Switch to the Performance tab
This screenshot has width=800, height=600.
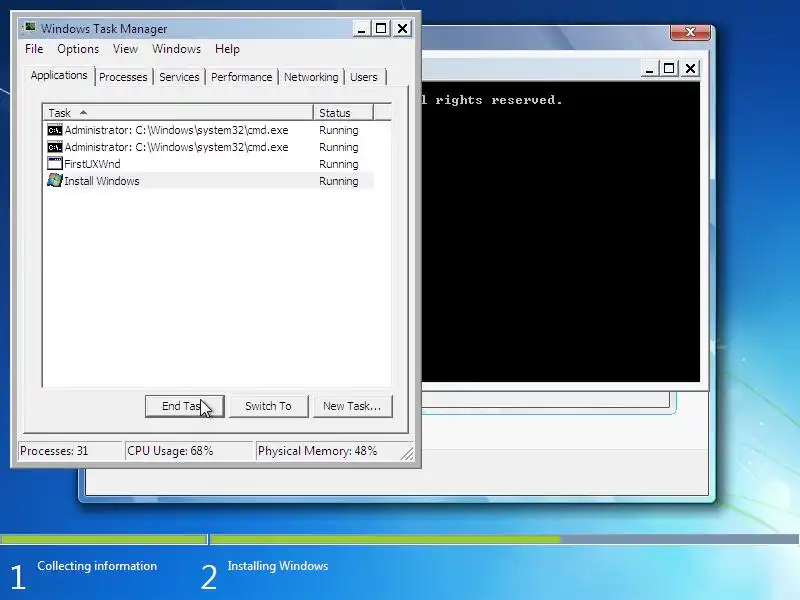pos(242,77)
